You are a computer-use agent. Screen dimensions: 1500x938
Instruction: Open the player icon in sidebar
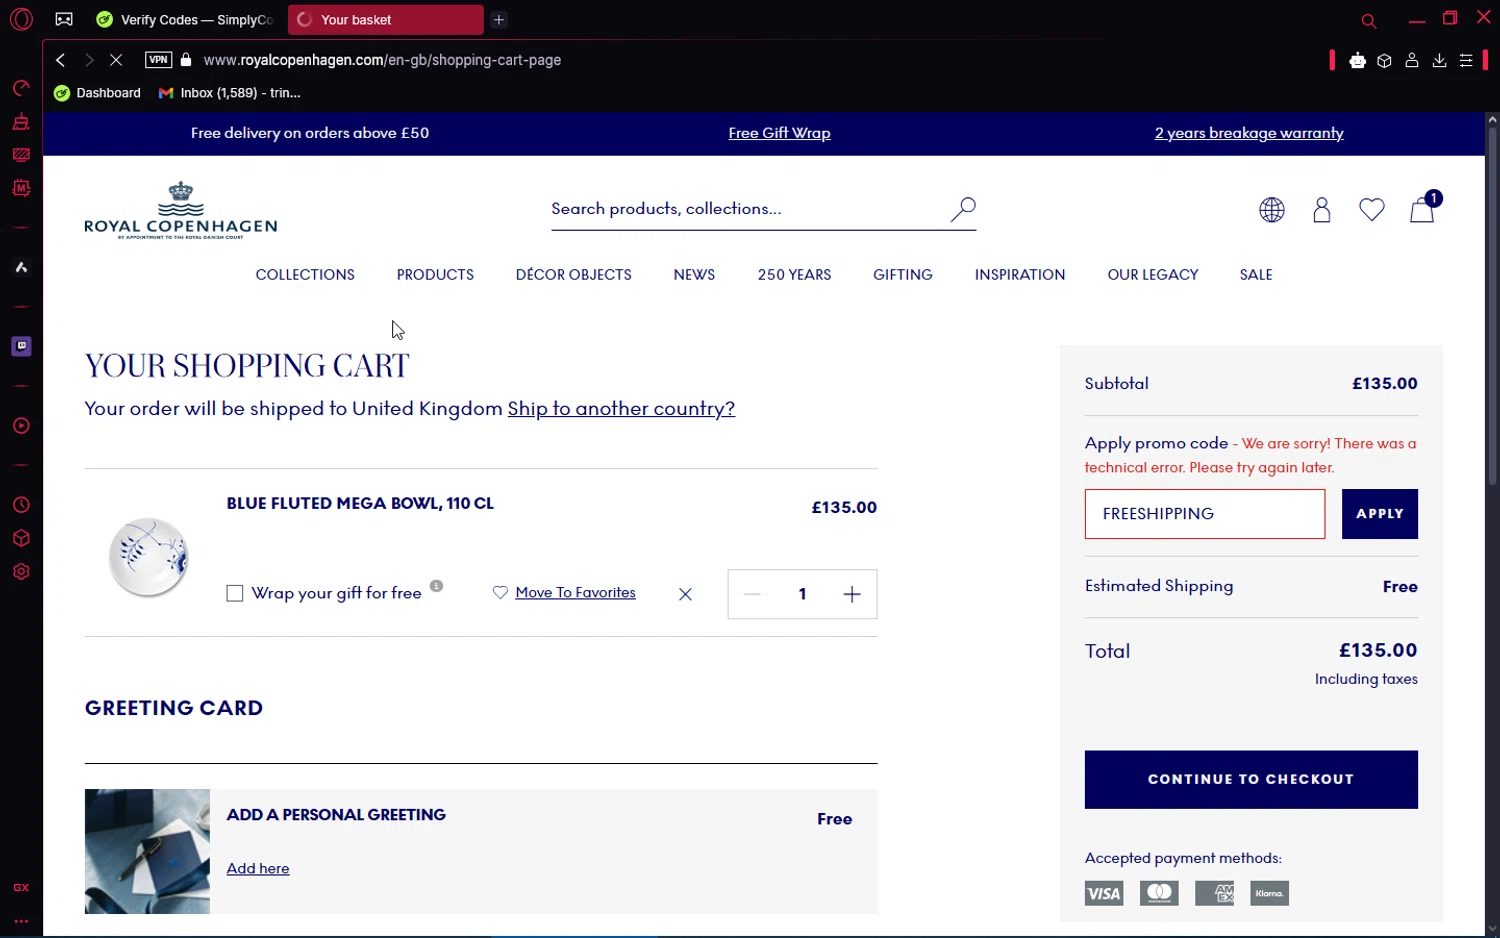[x=21, y=426]
